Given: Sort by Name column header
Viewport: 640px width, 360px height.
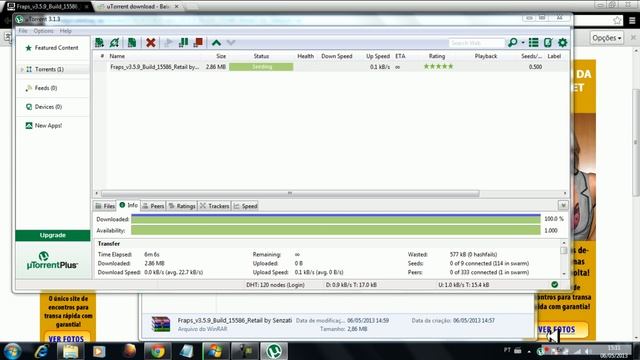Looking at the screenshot, I should [x=117, y=56].
